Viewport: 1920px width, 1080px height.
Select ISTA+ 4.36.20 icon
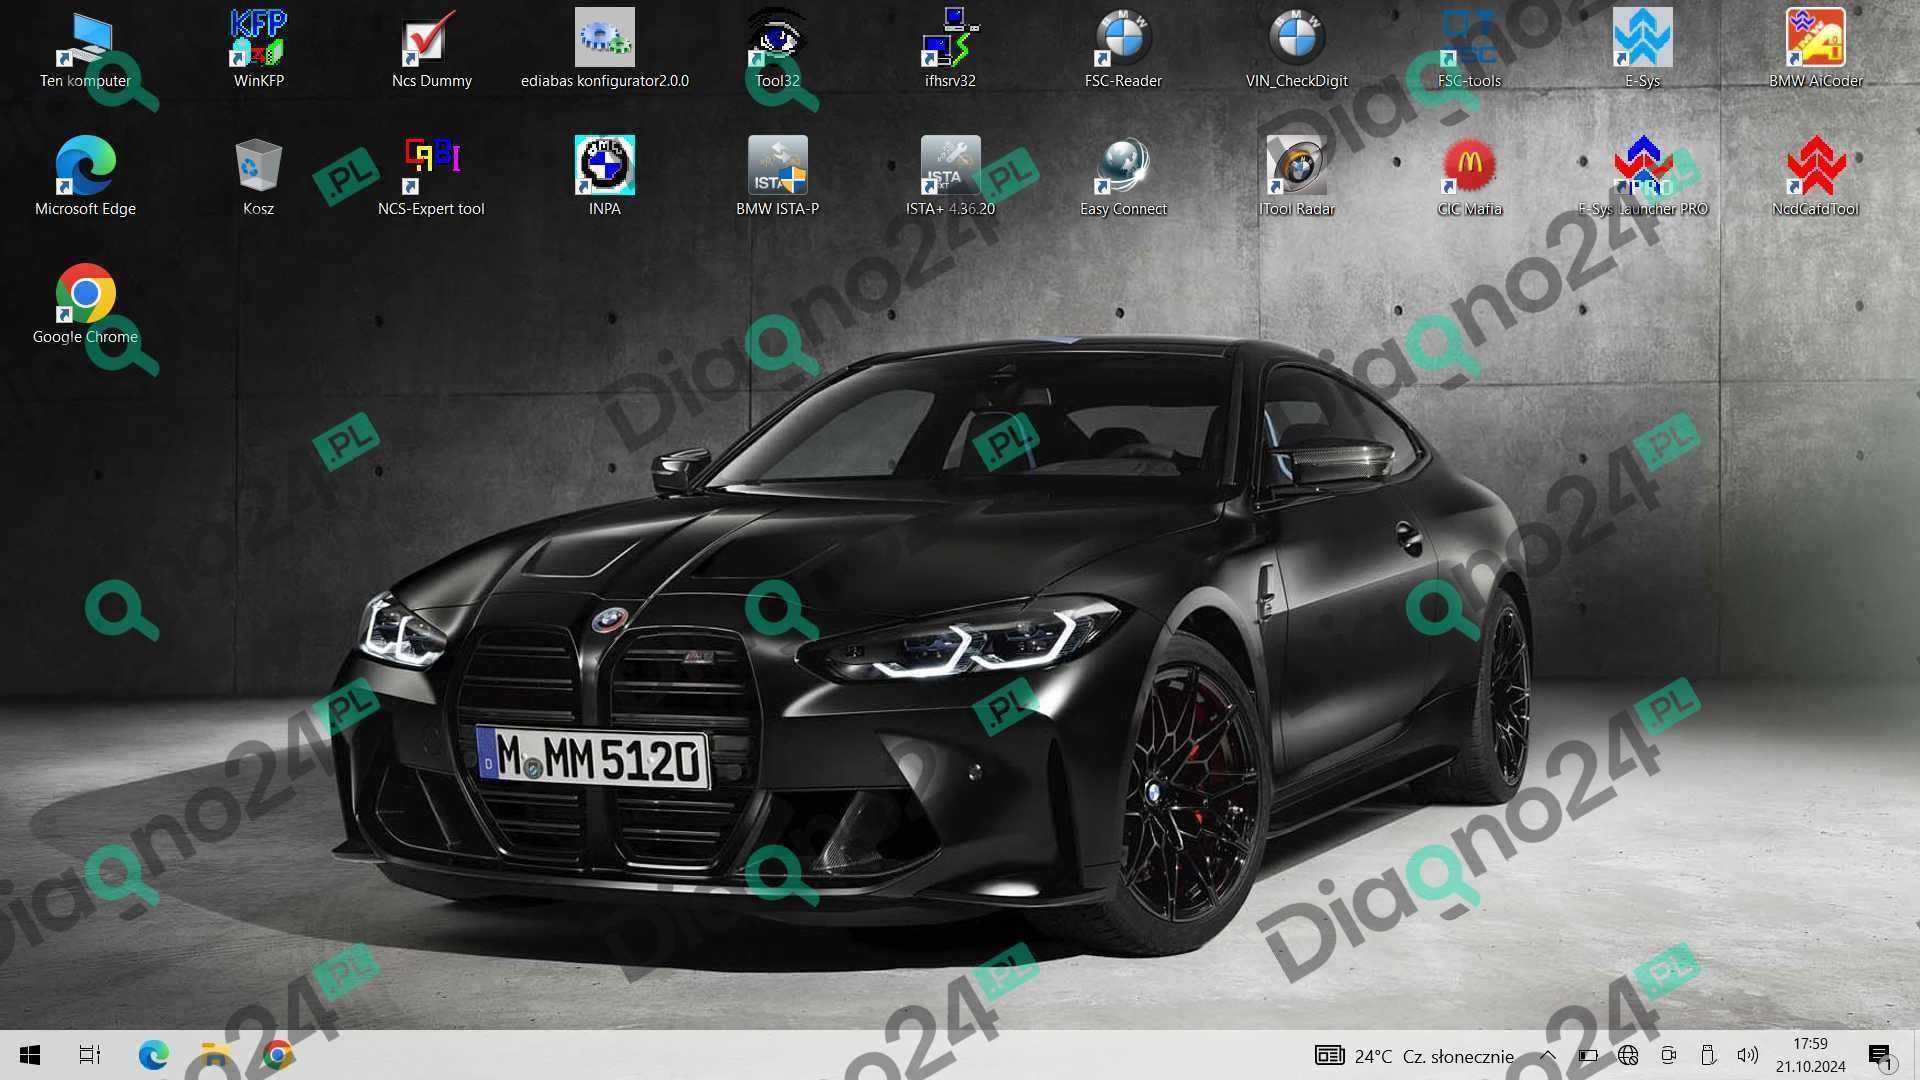(x=950, y=177)
